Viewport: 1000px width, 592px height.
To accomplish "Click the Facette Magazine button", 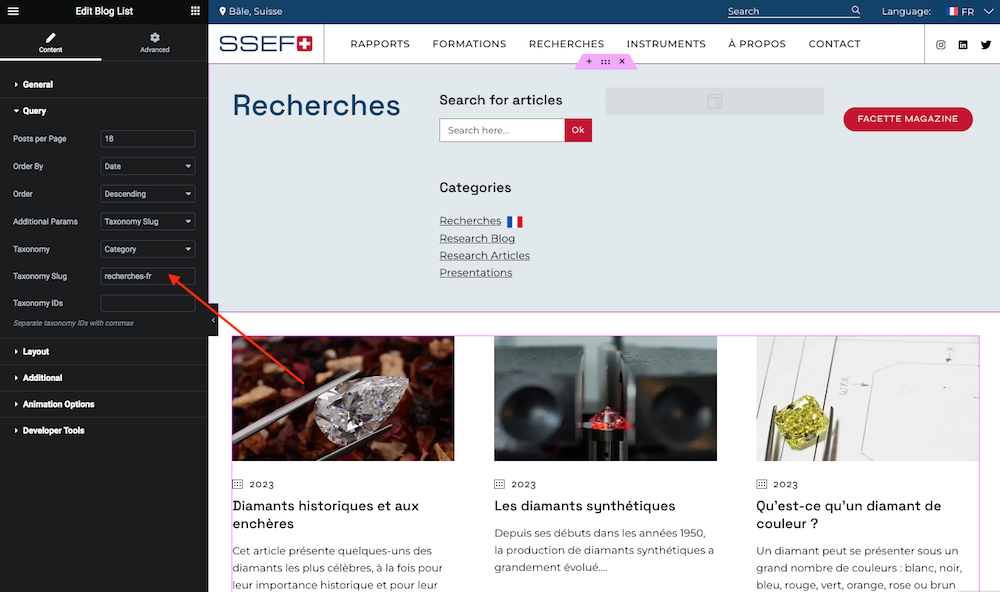I will [908, 119].
